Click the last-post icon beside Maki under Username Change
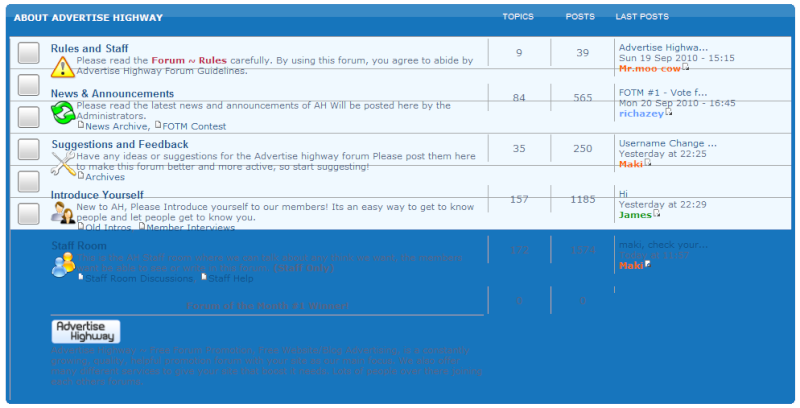 [x=648, y=163]
